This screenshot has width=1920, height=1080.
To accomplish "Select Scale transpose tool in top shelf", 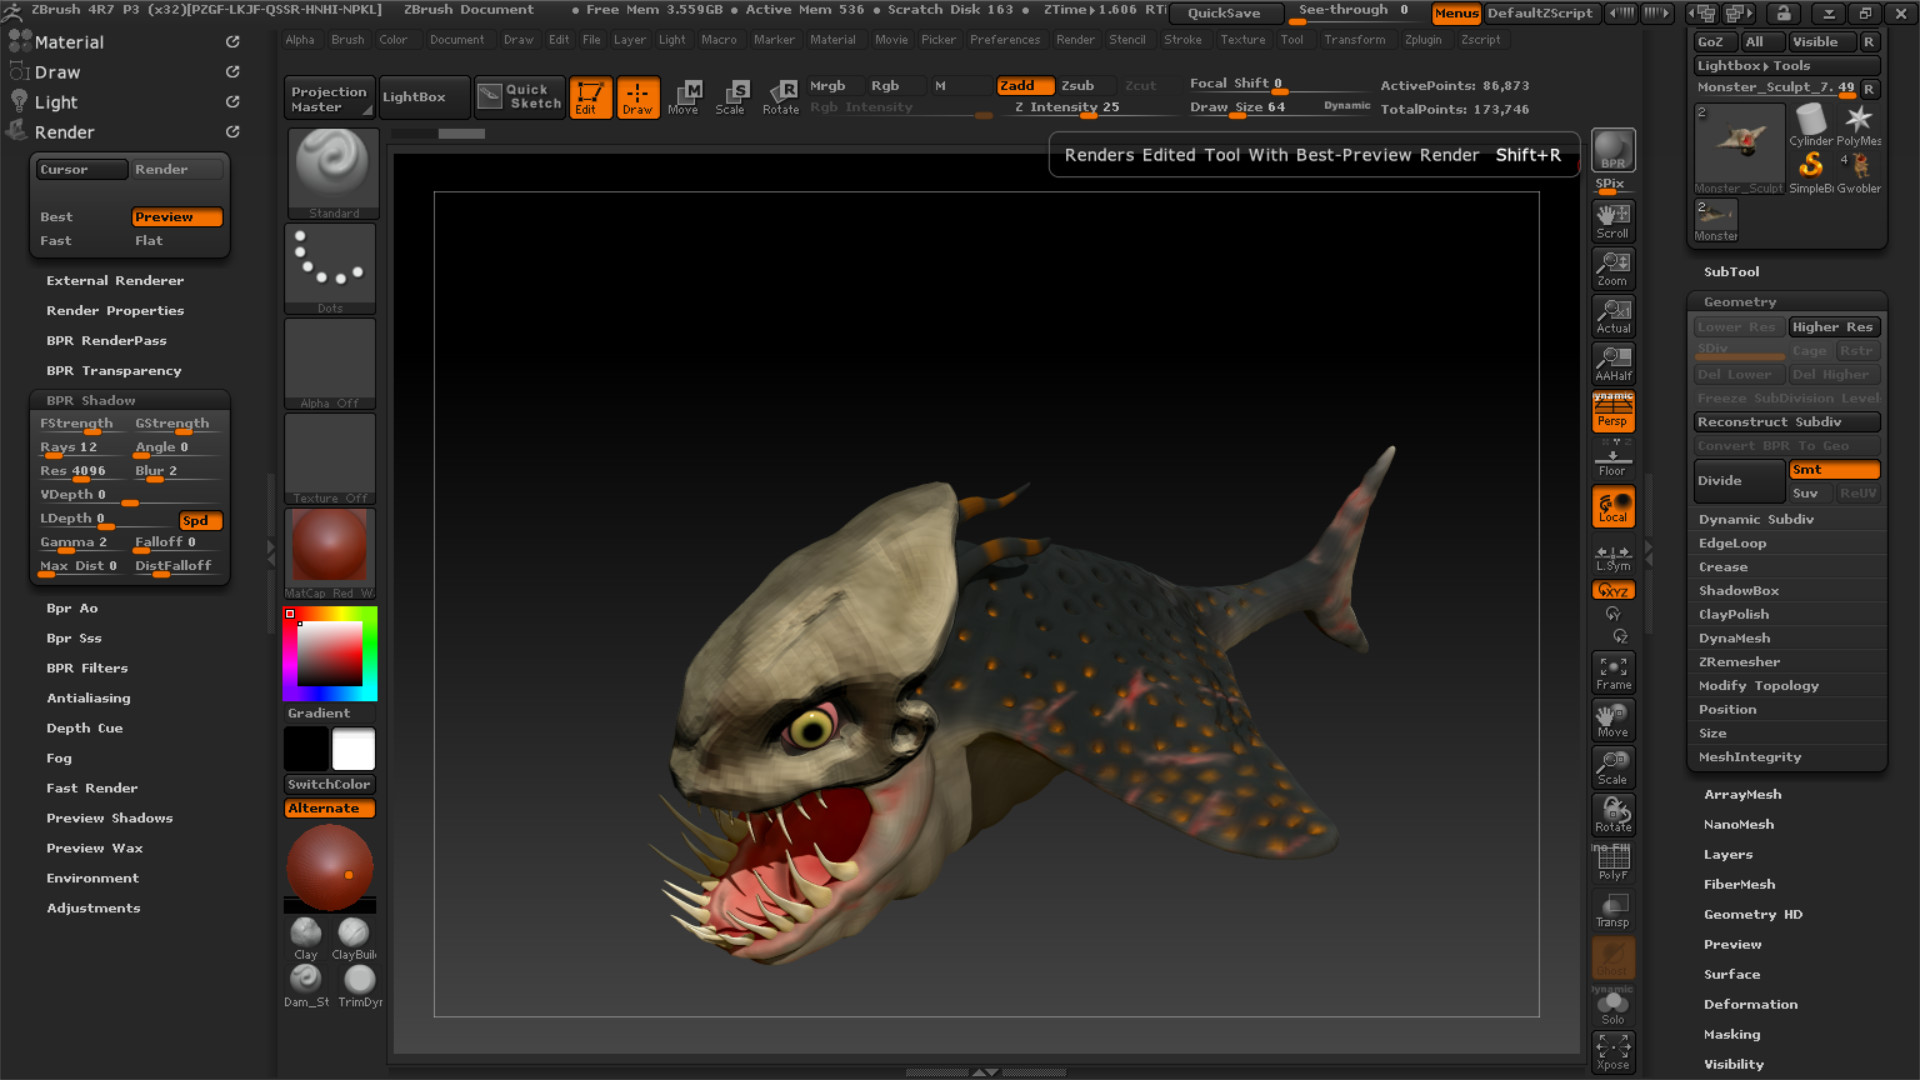I will point(732,97).
